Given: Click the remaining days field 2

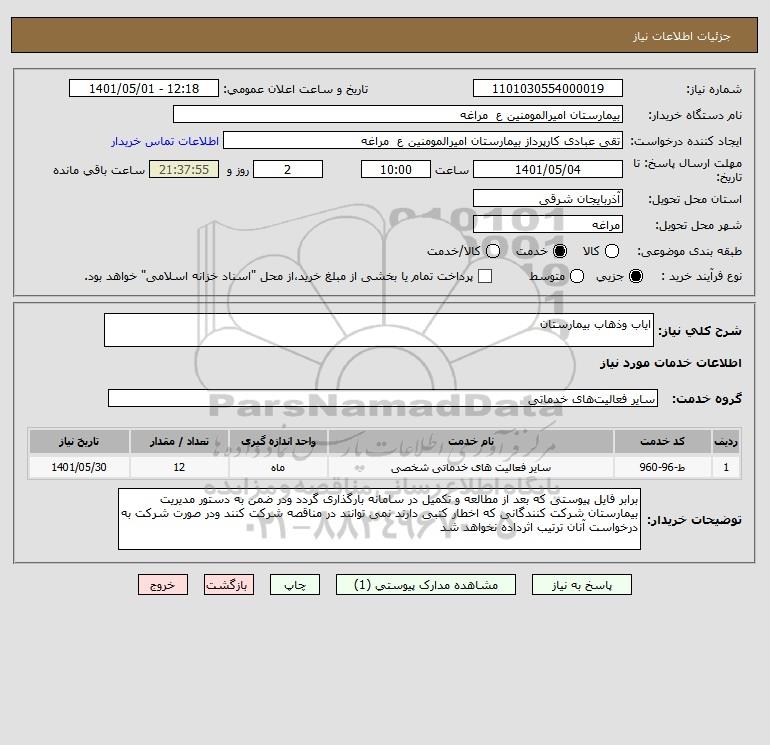Looking at the screenshot, I should [x=288, y=169].
